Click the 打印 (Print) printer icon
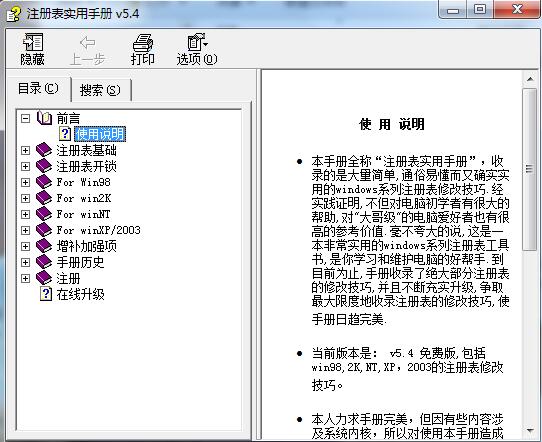This screenshot has width=542, height=442. [143, 43]
